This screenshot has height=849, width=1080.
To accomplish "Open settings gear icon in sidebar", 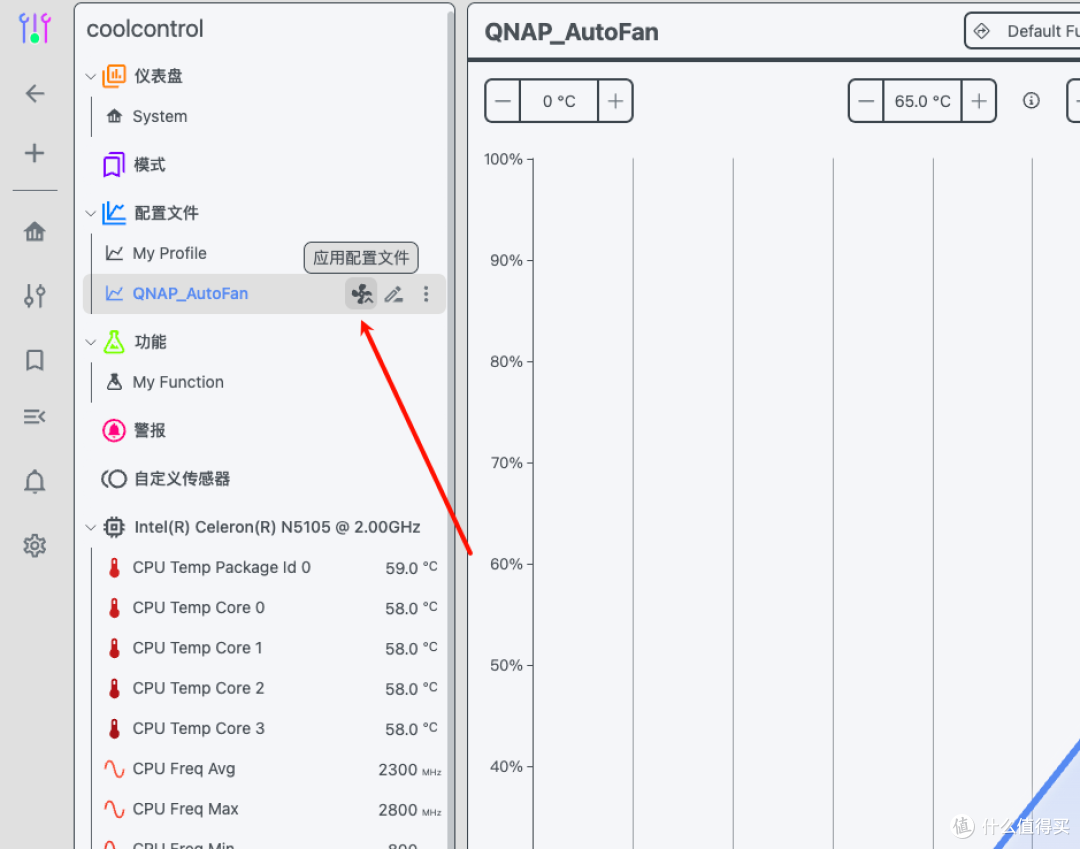I will (x=35, y=545).
